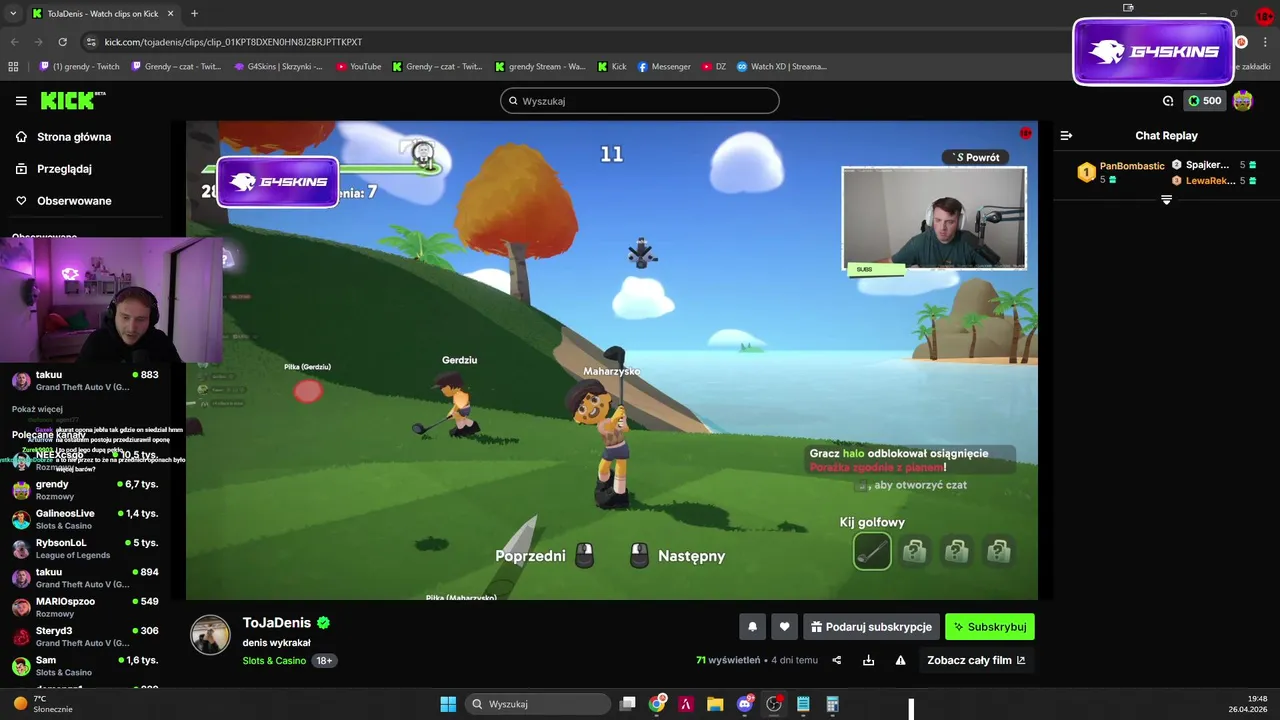The width and height of the screenshot is (1280, 720).
Task: Open Slots & Casino category link
Action: pos(274,661)
